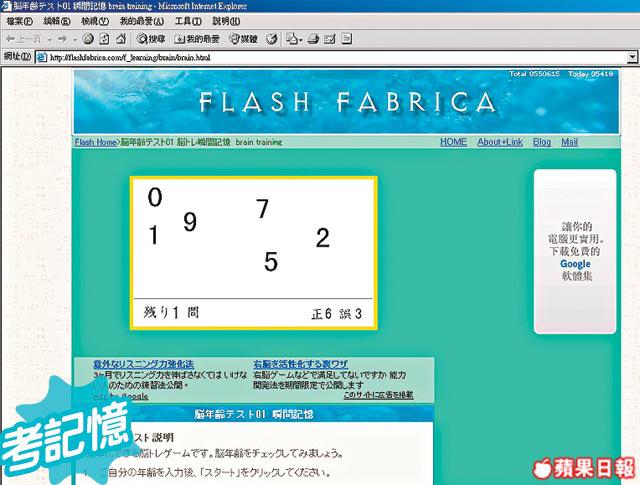Viewport: 640px width, 485px height.
Task: Click the Flash Home breadcrumb link
Action: coord(96,142)
